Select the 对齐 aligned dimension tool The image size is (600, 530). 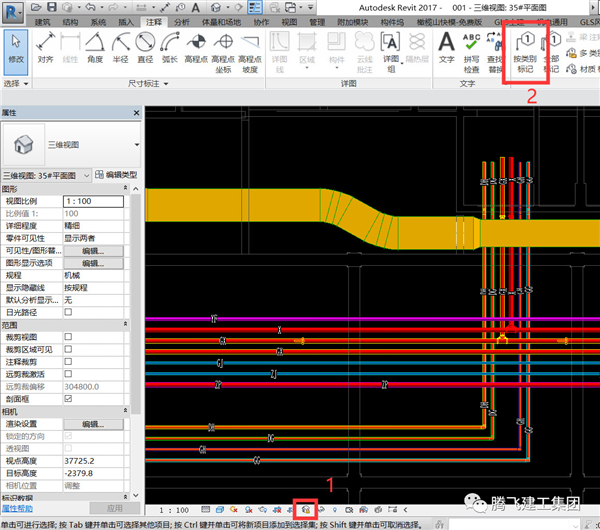click(45, 47)
